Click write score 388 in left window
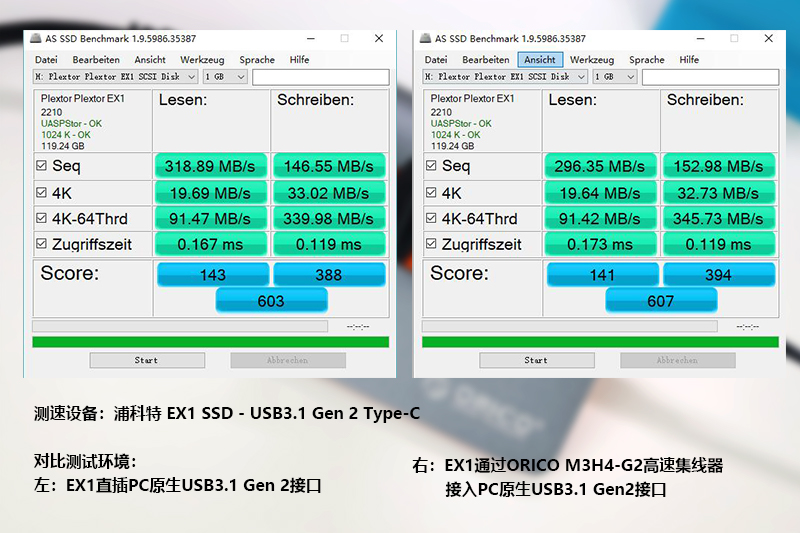 point(329,274)
